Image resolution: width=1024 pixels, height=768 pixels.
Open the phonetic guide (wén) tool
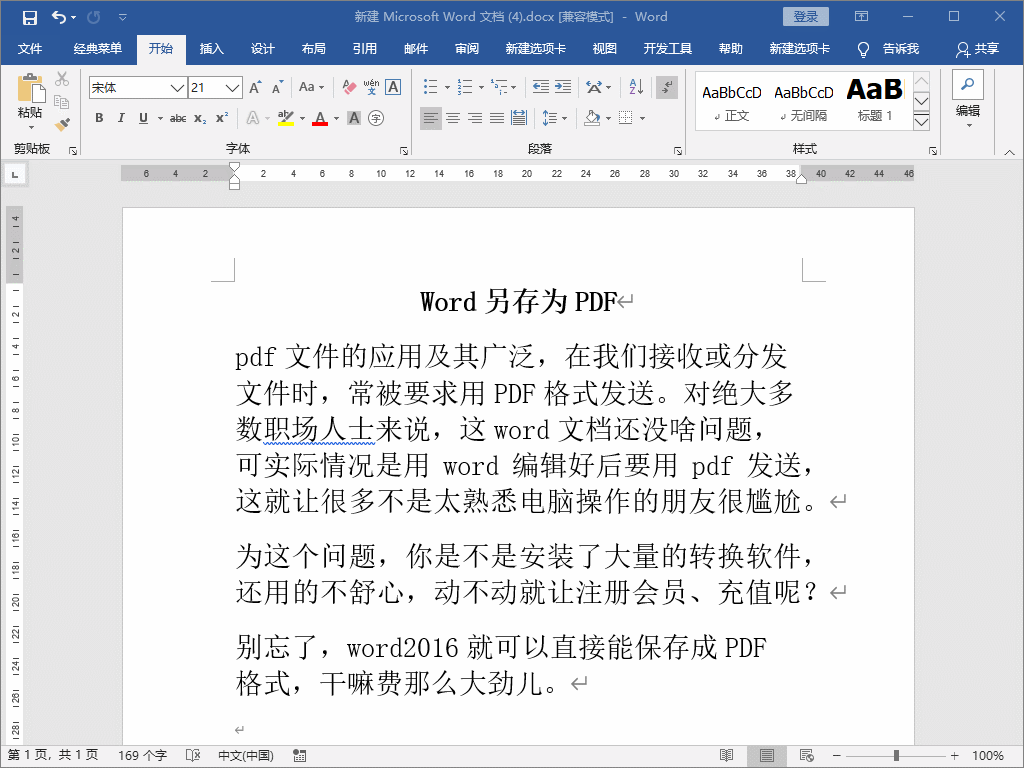click(371, 87)
